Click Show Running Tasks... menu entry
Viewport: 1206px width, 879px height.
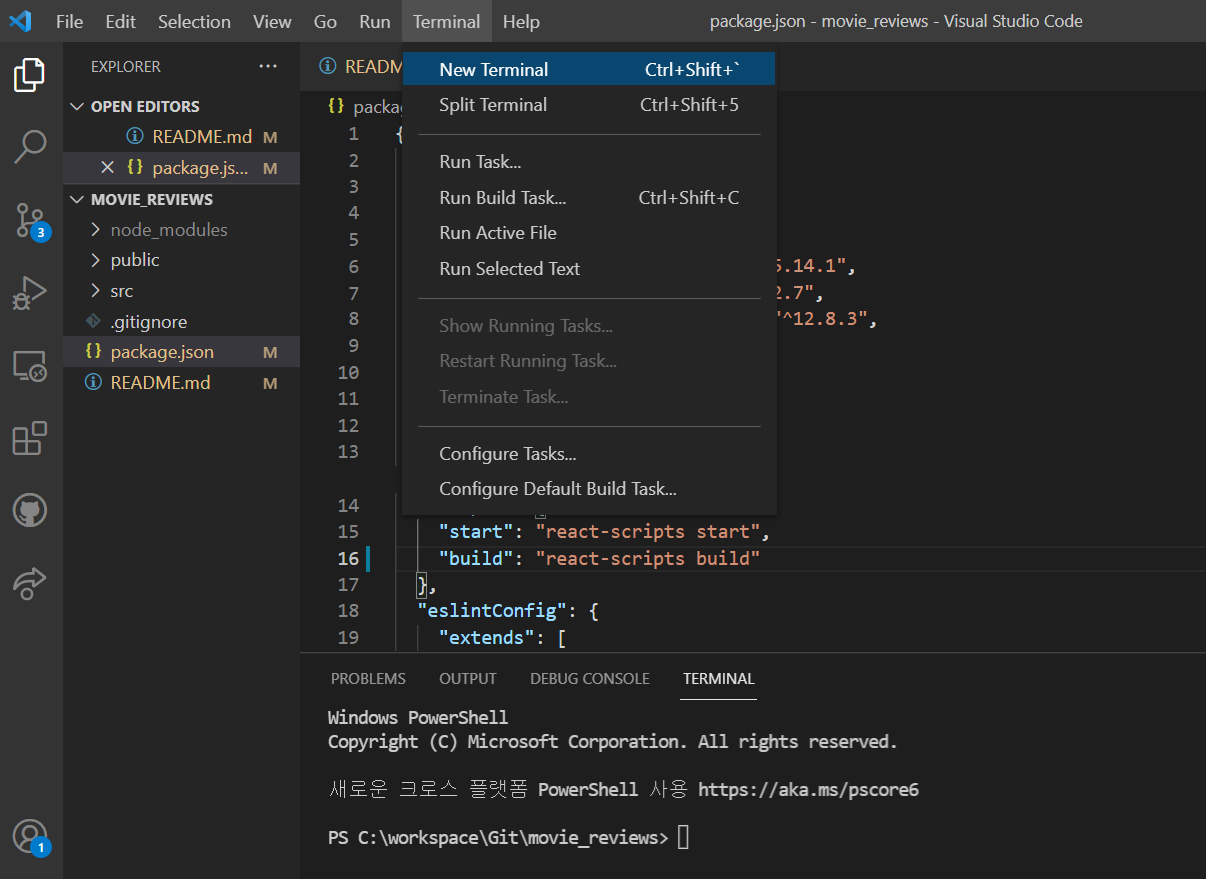[x=589, y=326]
